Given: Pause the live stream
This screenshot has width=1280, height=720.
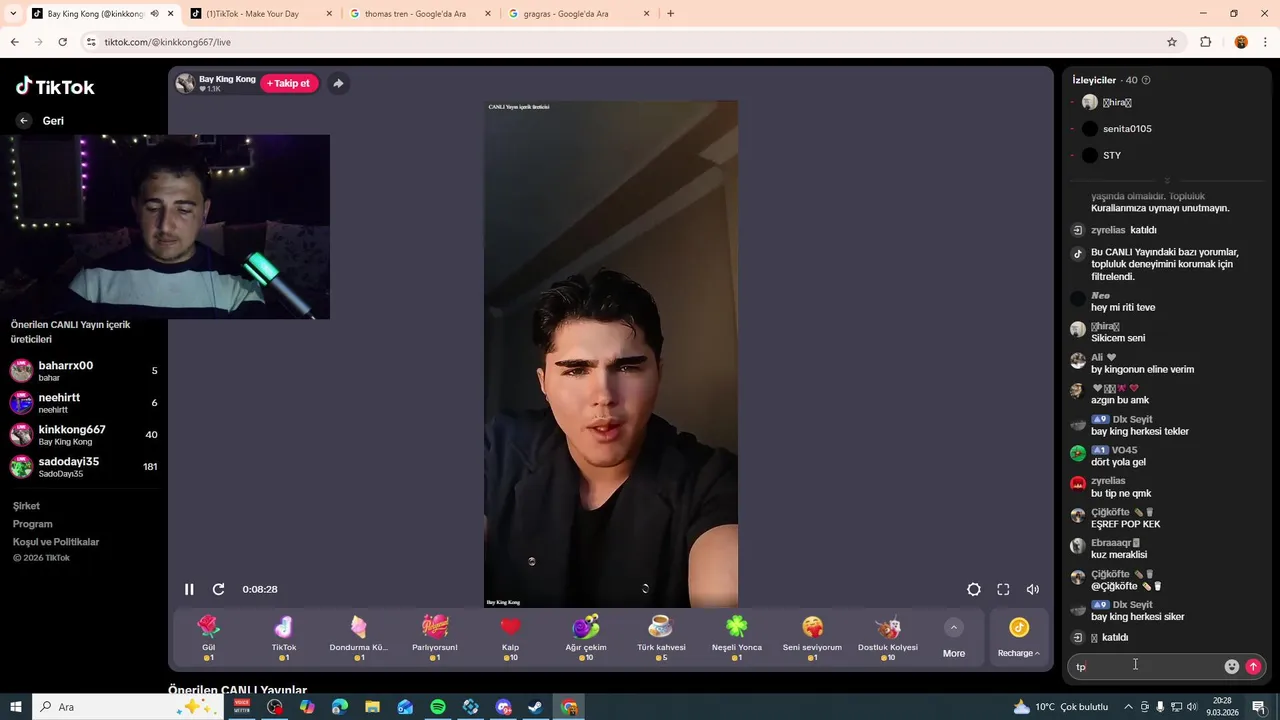Looking at the screenshot, I should (189, 589).
